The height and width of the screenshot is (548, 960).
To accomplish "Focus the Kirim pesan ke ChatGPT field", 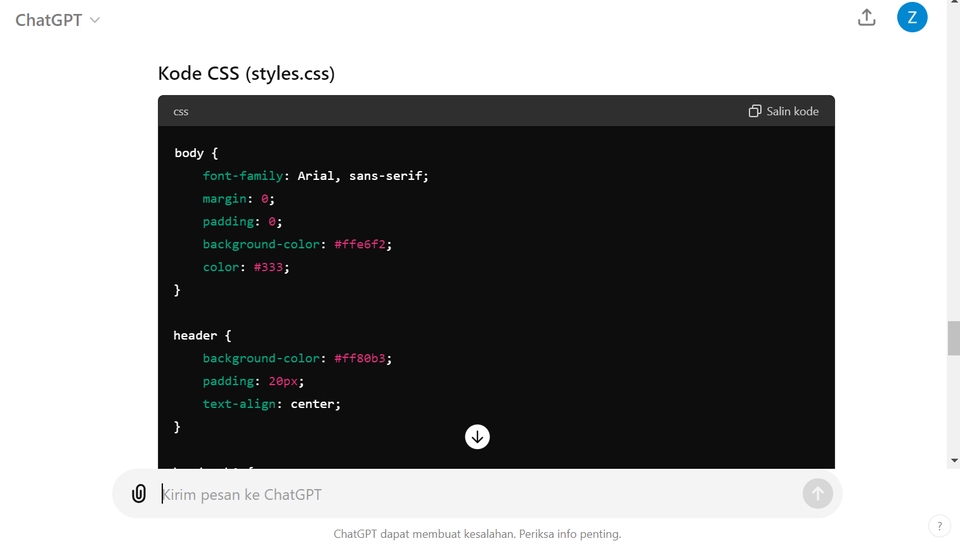I will click(478, 494).
